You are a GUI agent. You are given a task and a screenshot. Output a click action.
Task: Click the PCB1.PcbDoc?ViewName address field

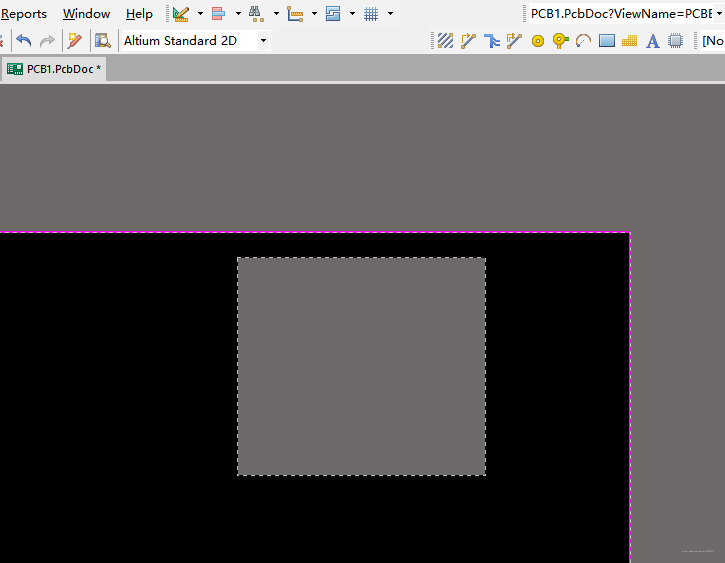click(621, 14)
